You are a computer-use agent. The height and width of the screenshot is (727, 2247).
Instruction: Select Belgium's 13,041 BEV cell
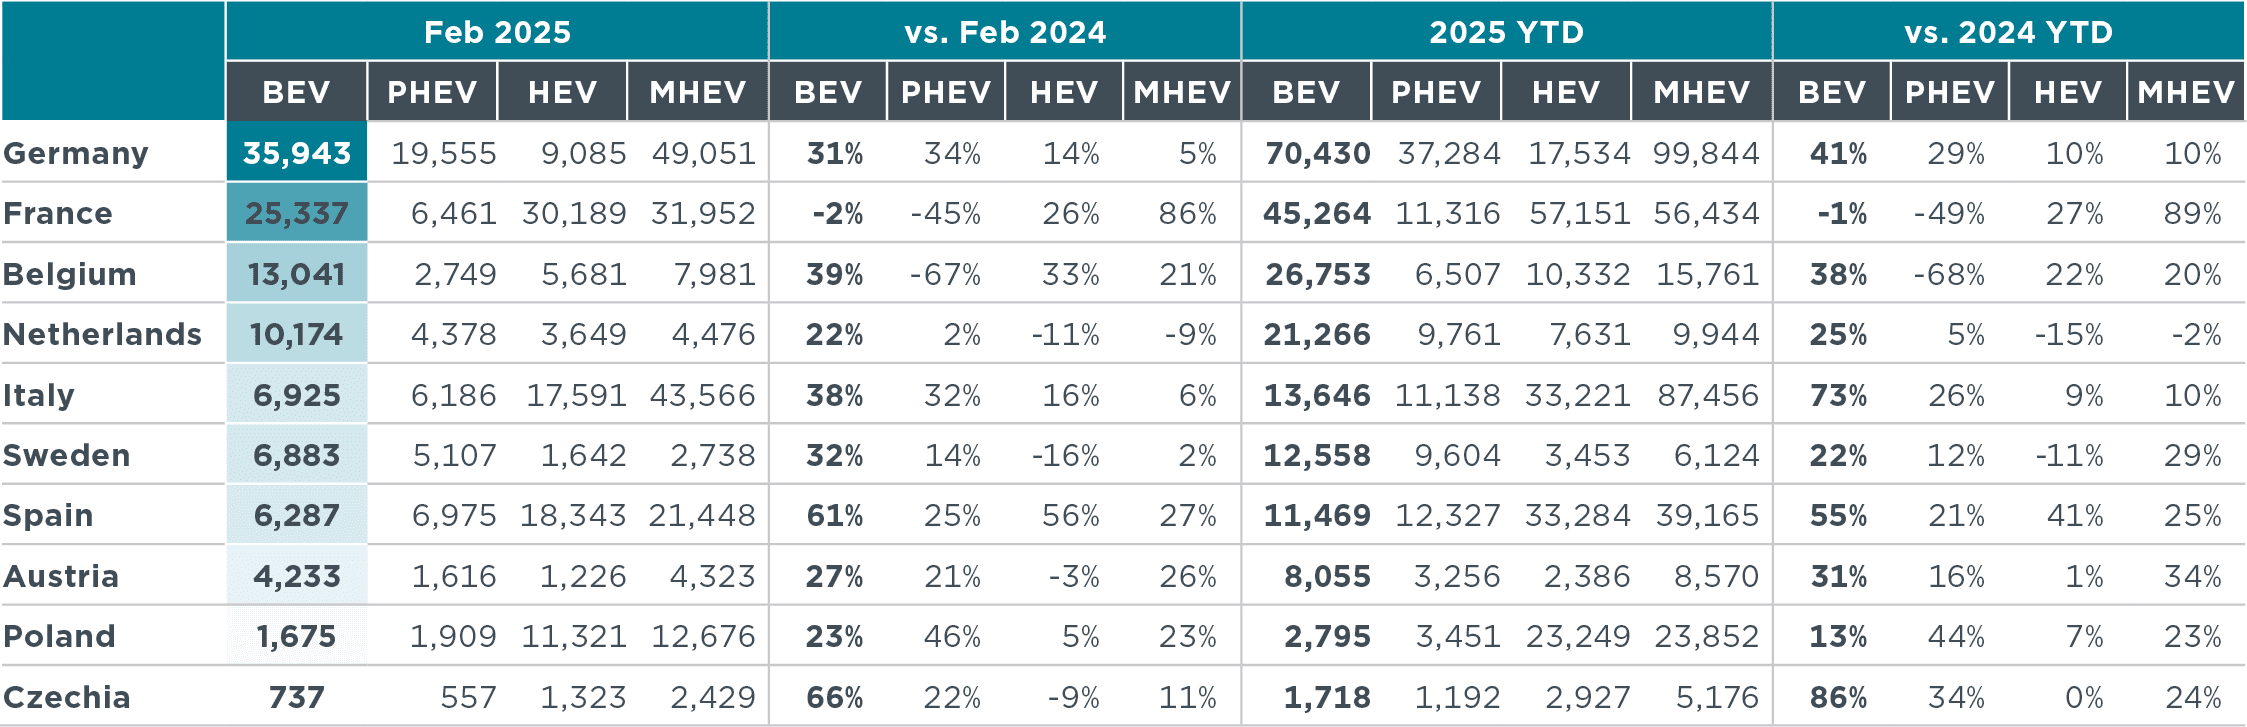(297, 274)
